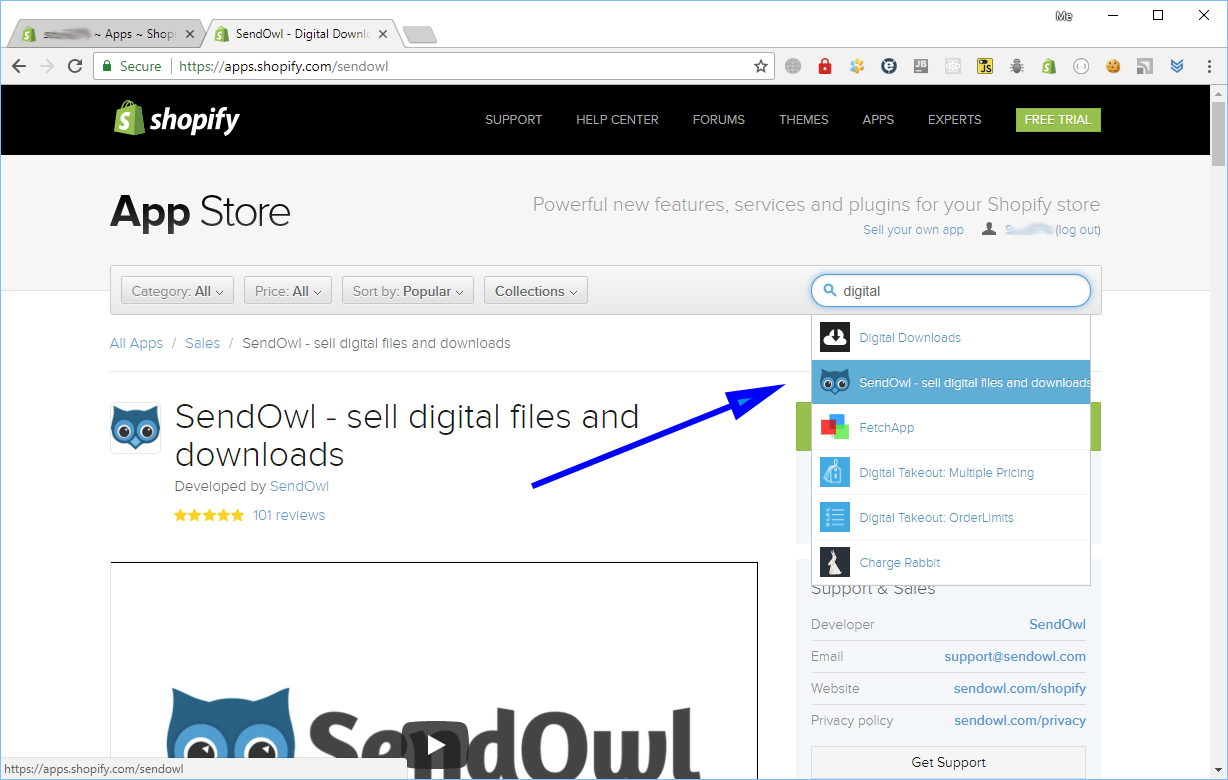Select 'Digital Takeout: Multiple Pricing' suggestion
Viewport: 1228px width, 780px height.
[x=951, y=472]
